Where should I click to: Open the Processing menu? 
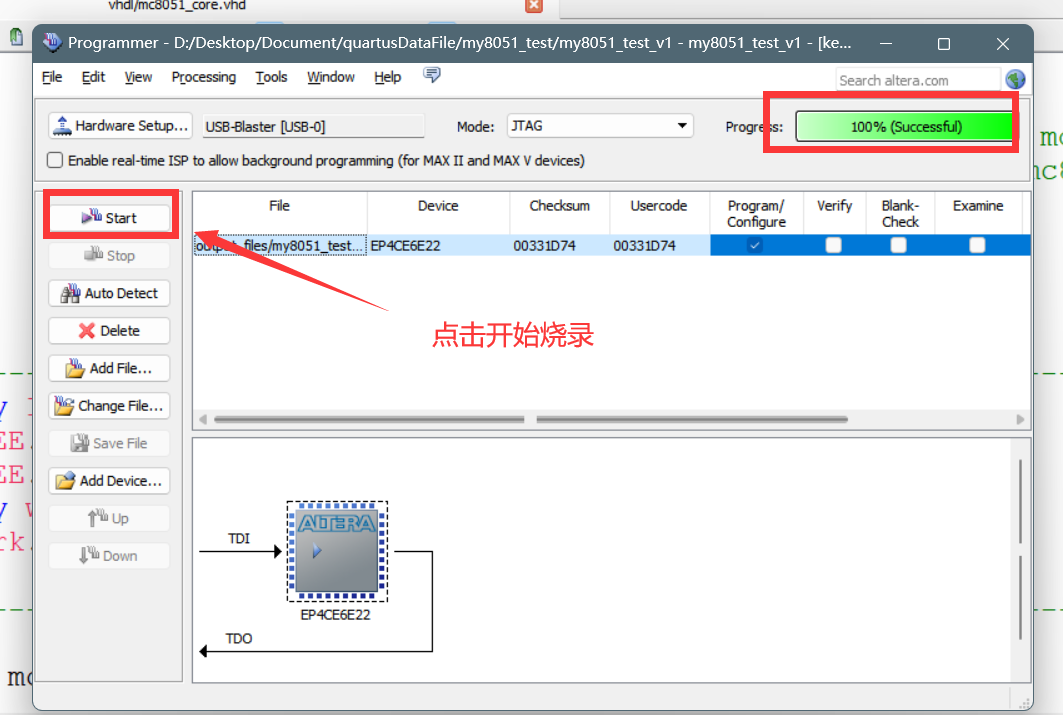[x=203, y=77]
